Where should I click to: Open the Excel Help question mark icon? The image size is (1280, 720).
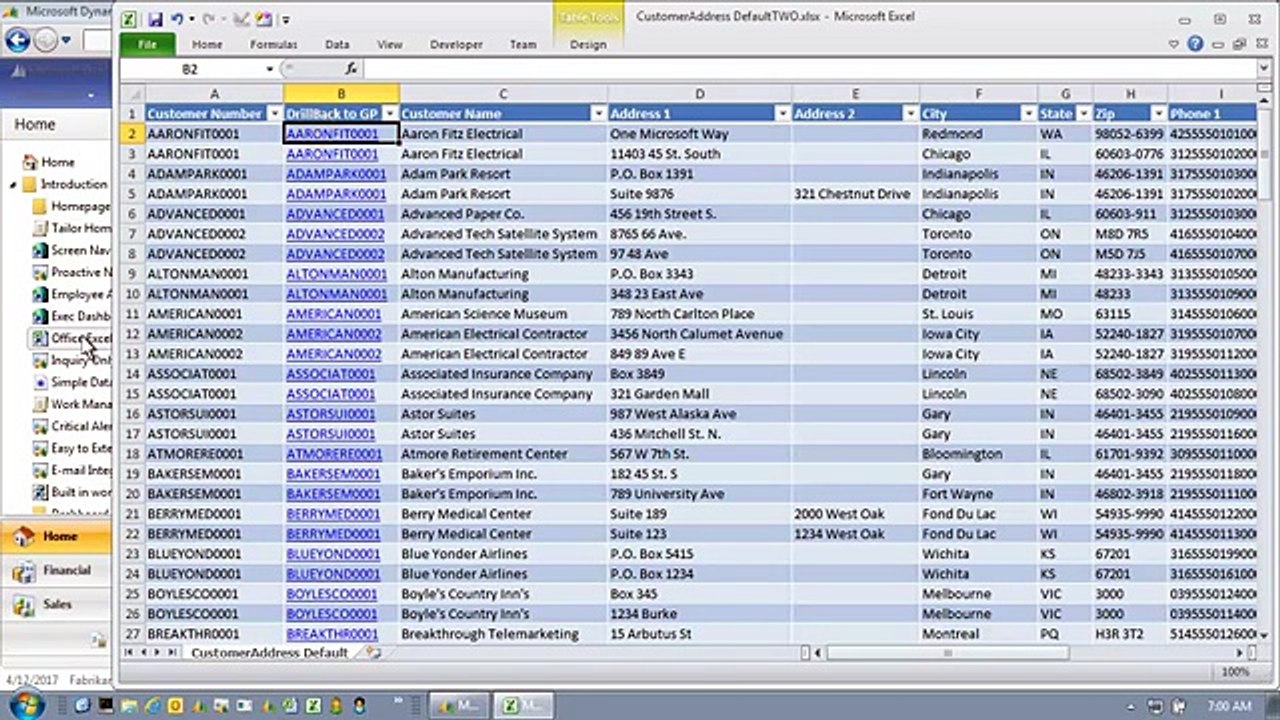(1195, 44)
